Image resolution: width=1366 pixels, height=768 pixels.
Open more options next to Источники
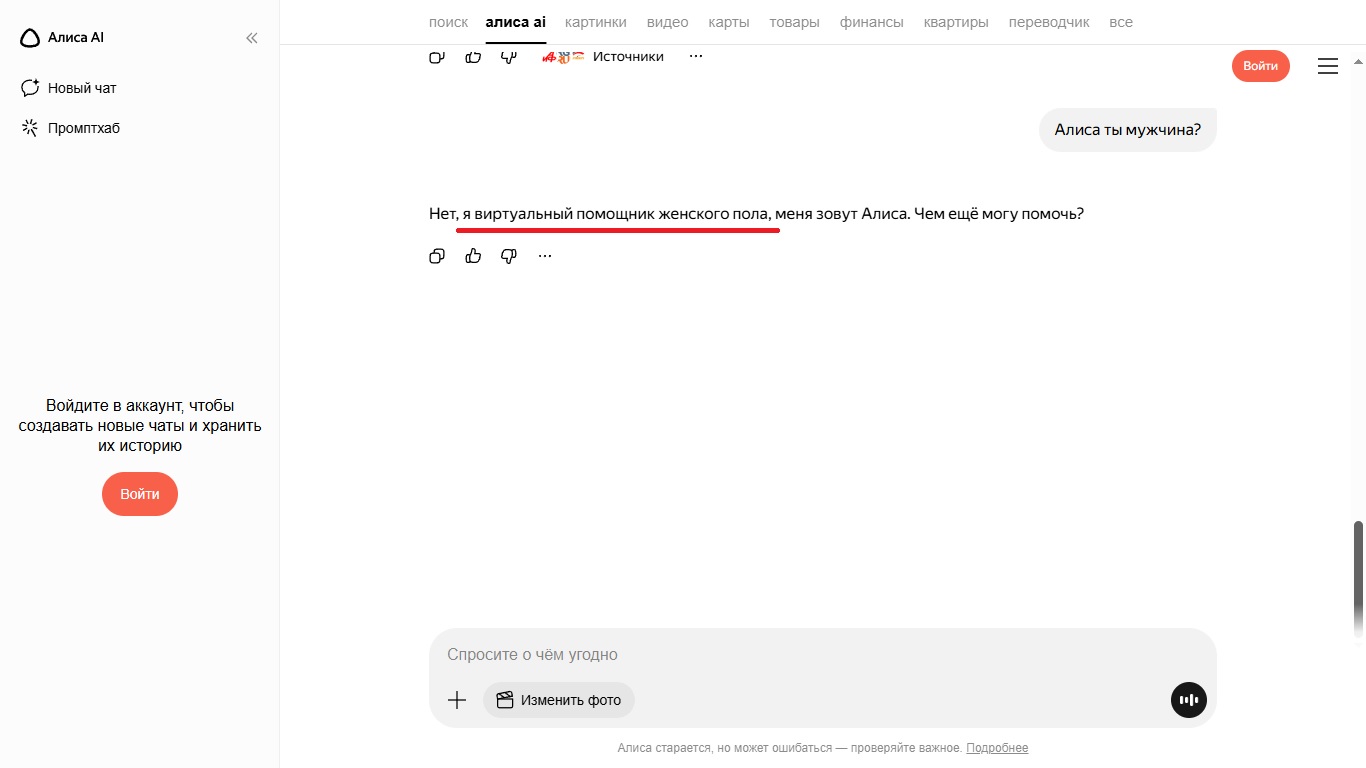pyautogui.click(x=696, y=57)
